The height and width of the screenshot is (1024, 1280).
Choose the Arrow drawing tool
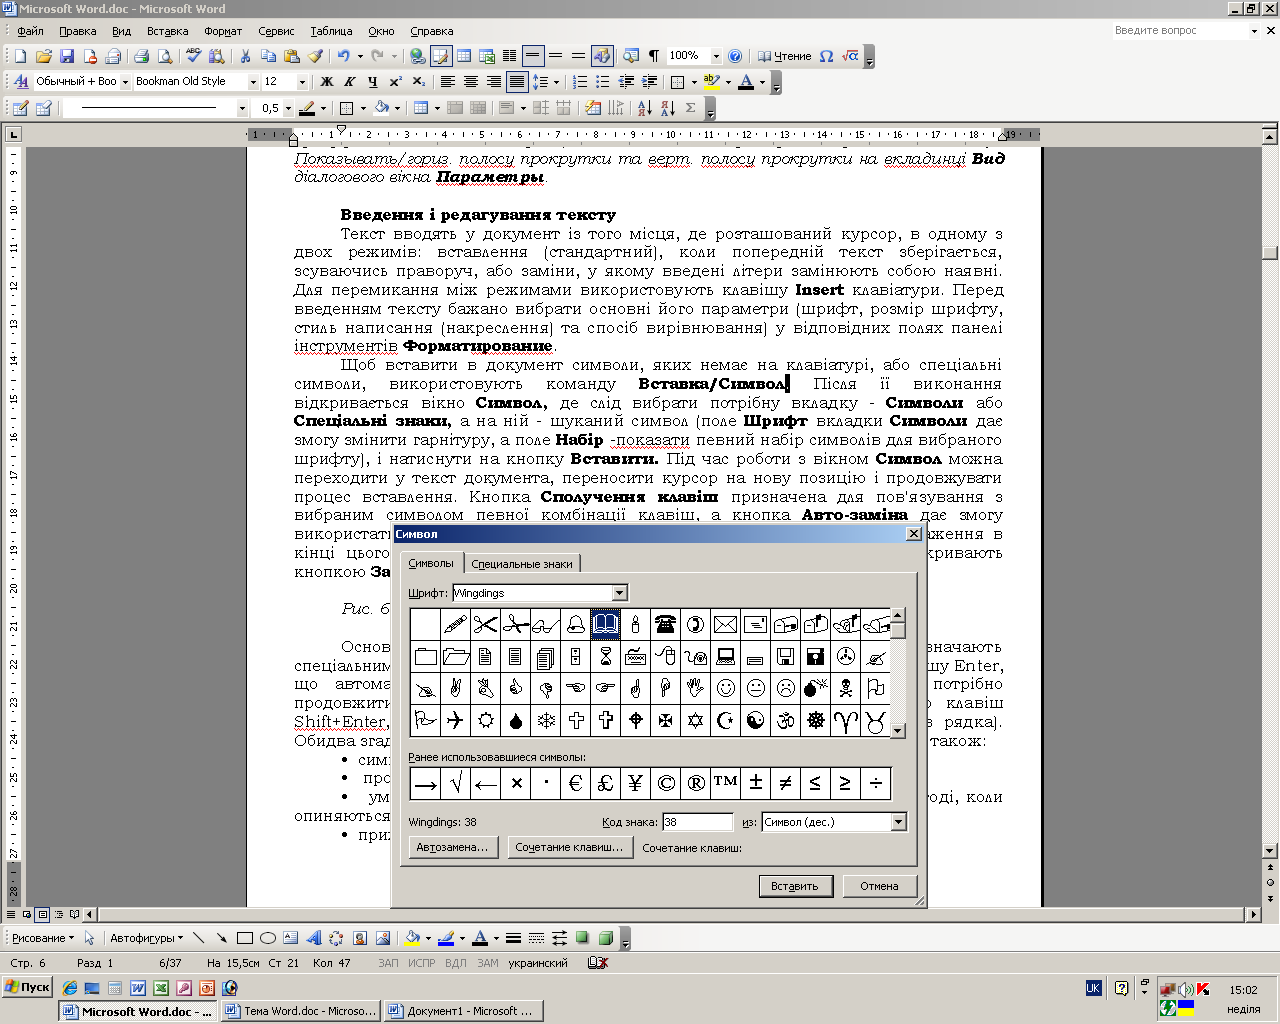[221, 938]
